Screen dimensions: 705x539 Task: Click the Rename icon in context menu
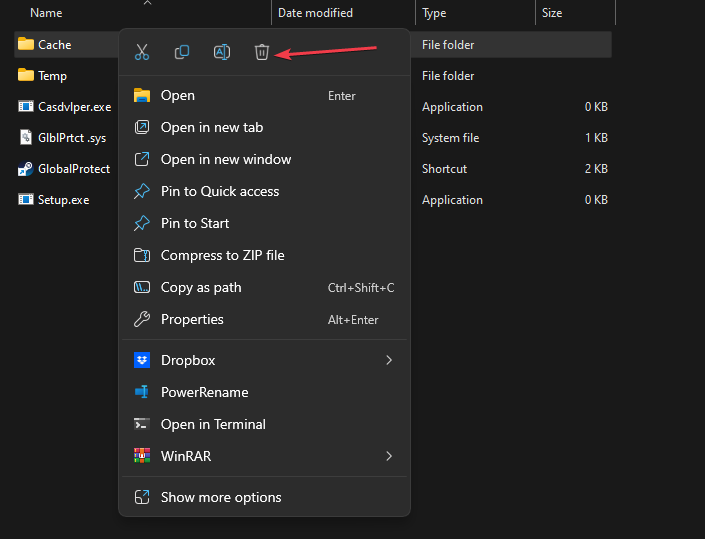point(222,52)
